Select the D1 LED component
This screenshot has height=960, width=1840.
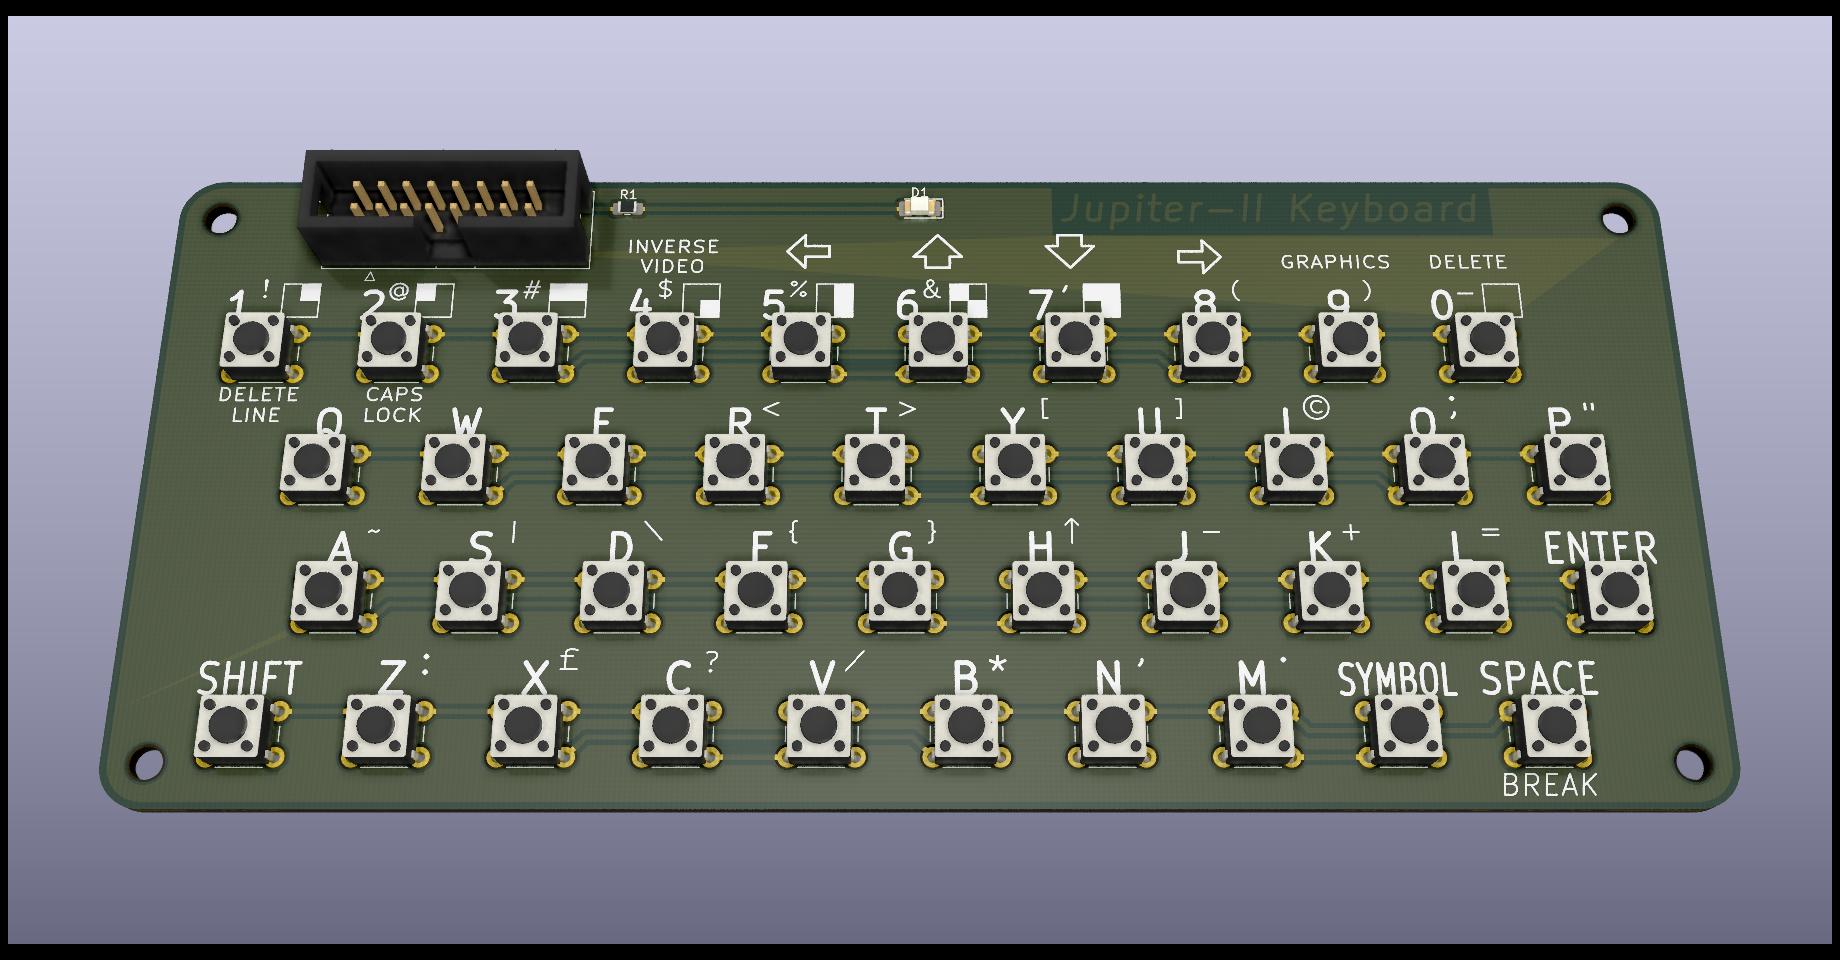[921, 208]
